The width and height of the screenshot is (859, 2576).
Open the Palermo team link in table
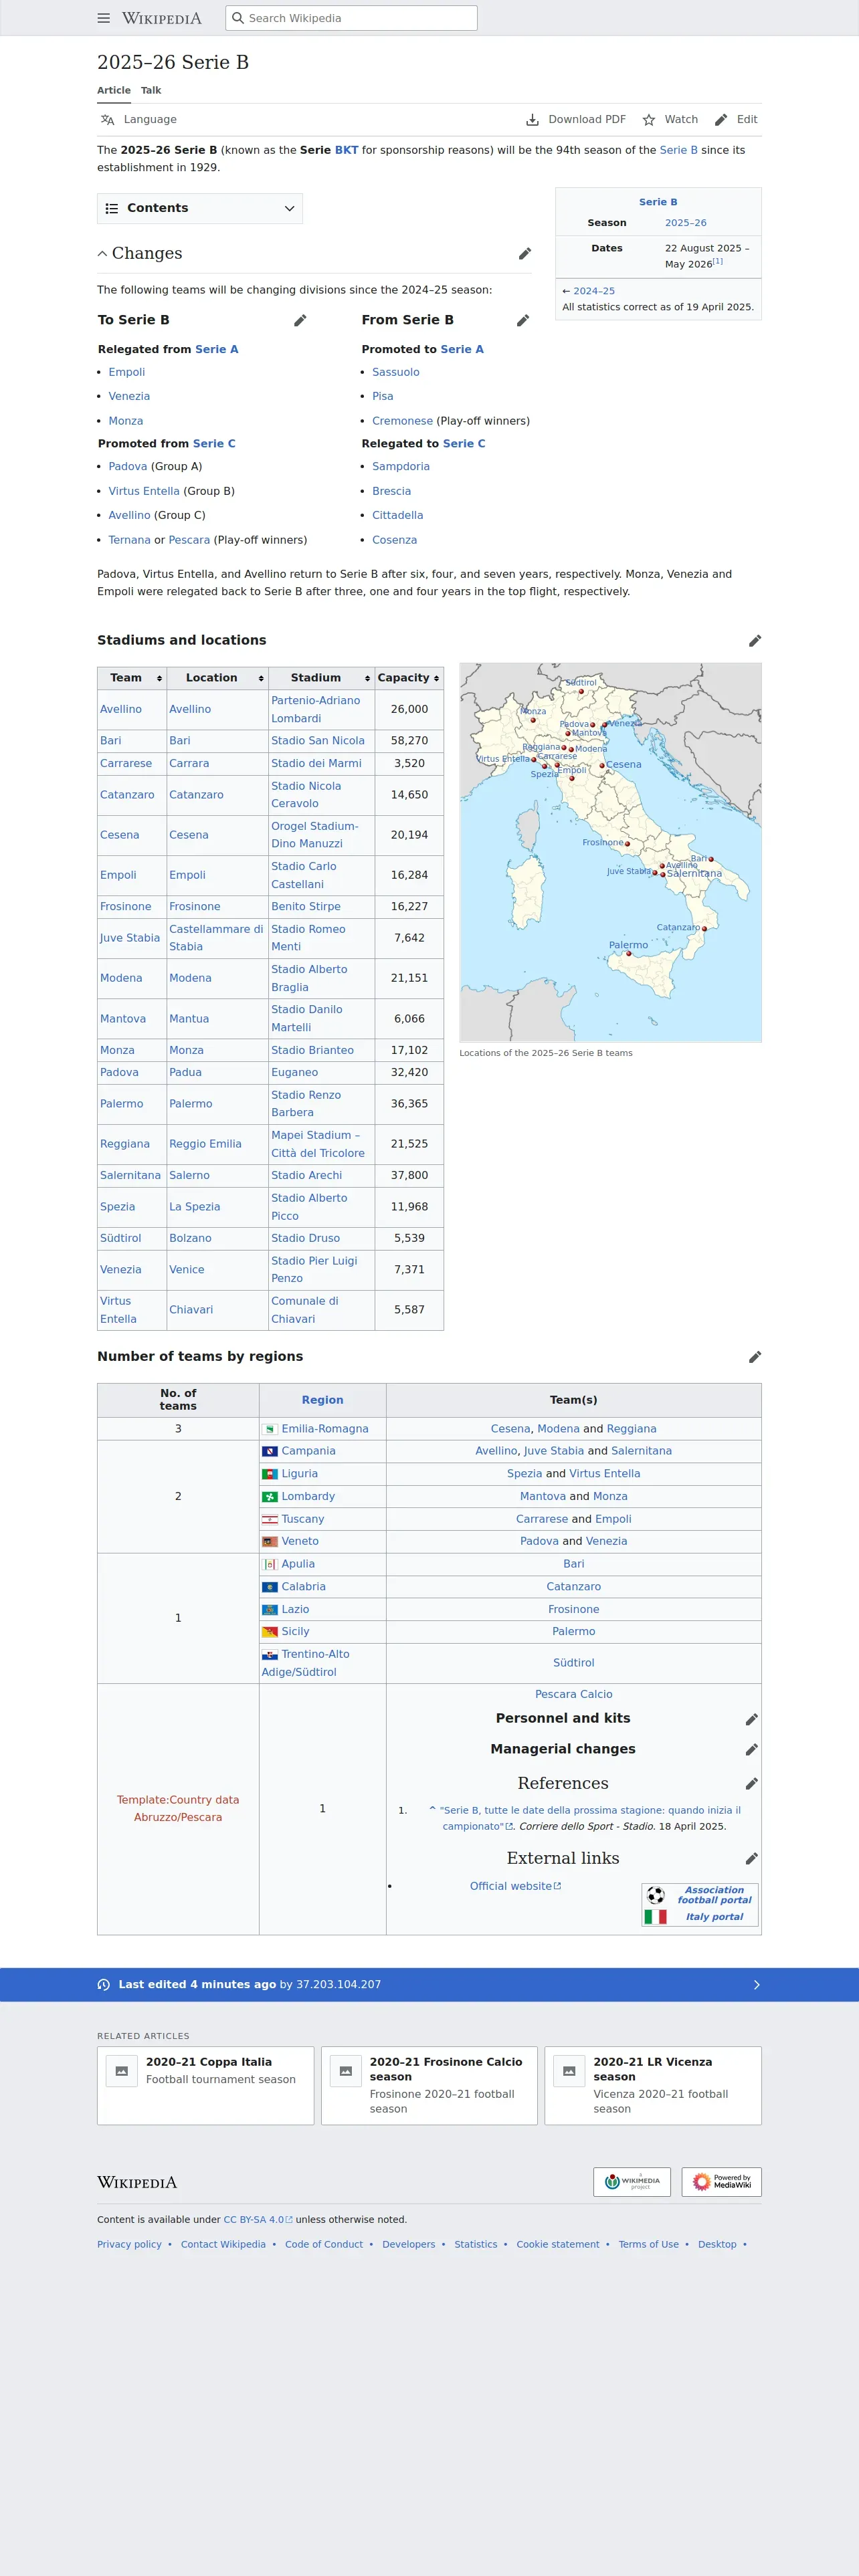tap(122, 1104)
